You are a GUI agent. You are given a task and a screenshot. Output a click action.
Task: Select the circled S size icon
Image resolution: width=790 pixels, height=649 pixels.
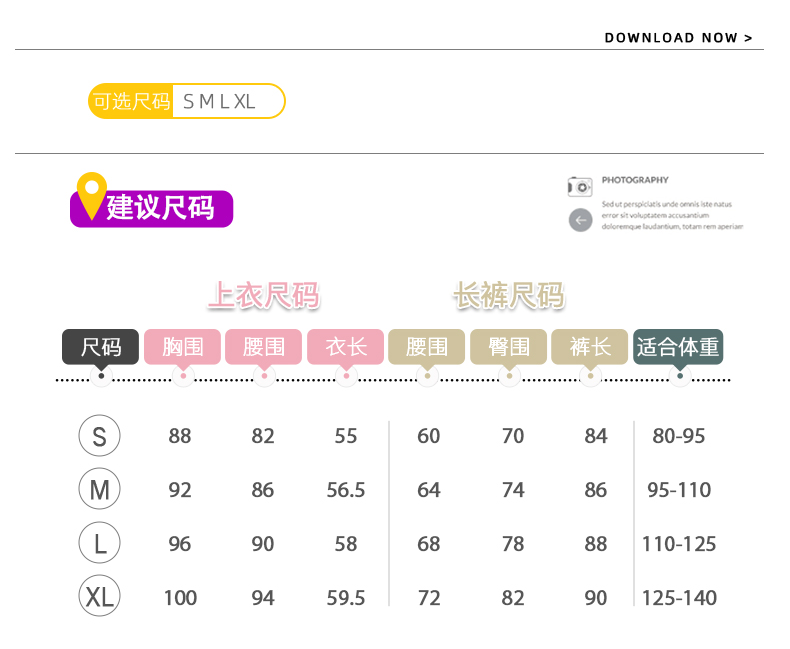tap(100, 435)
